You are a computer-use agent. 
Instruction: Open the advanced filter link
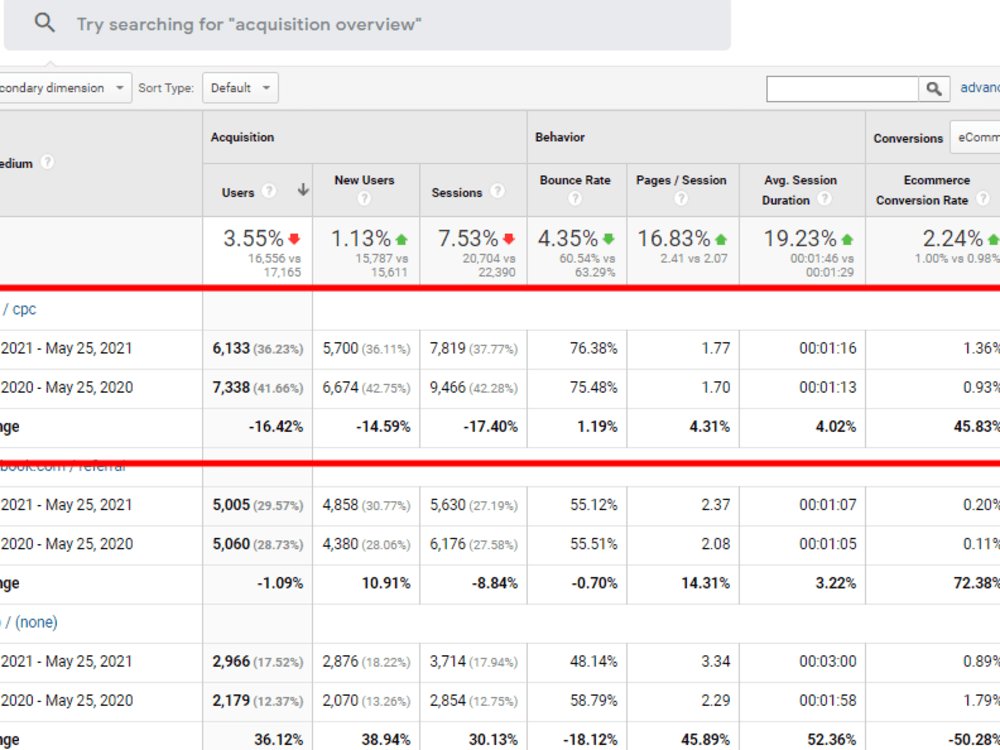tap(980, 88)
